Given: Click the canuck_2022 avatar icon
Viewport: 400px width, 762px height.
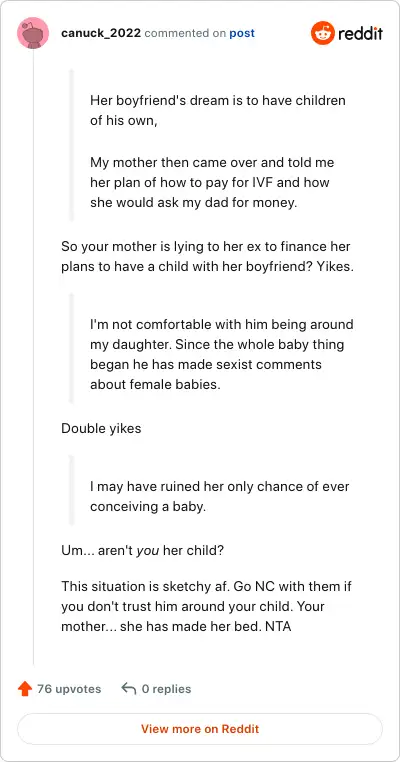Looking at the screenshot, I should pyautogui.click(x=33, y=33).
